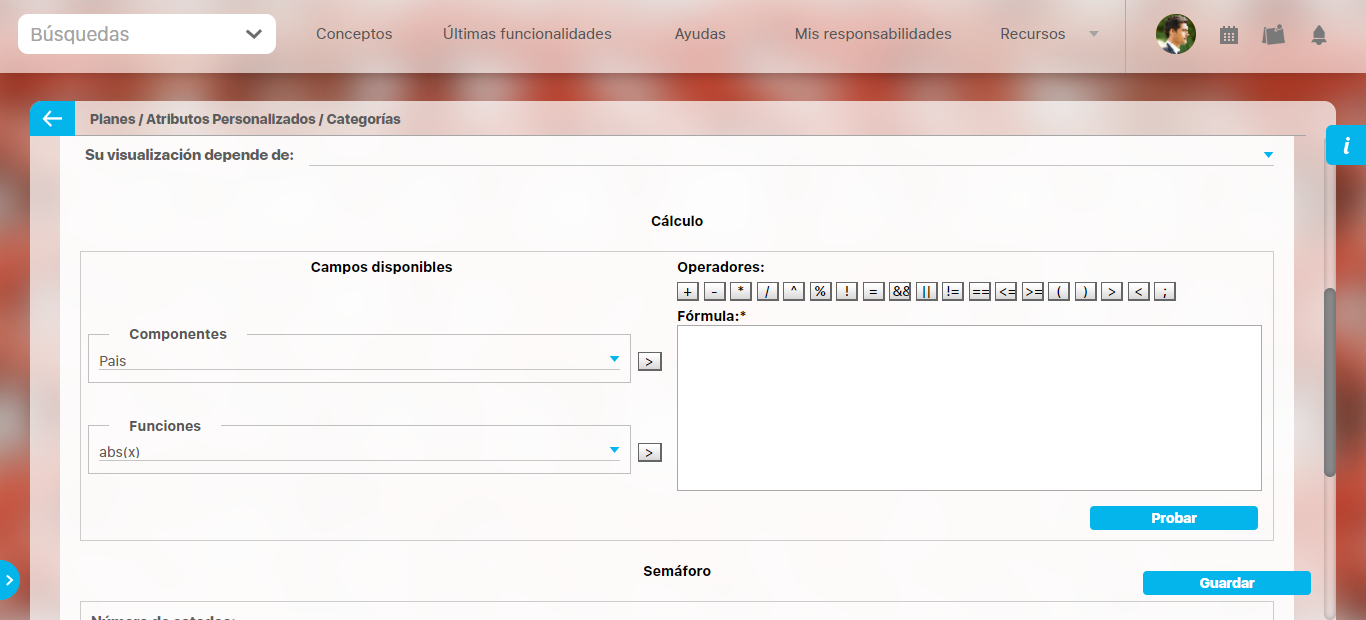Click the Guardar button
The height and width of the screenshot is (620, 1366).
click(1226, 583)
